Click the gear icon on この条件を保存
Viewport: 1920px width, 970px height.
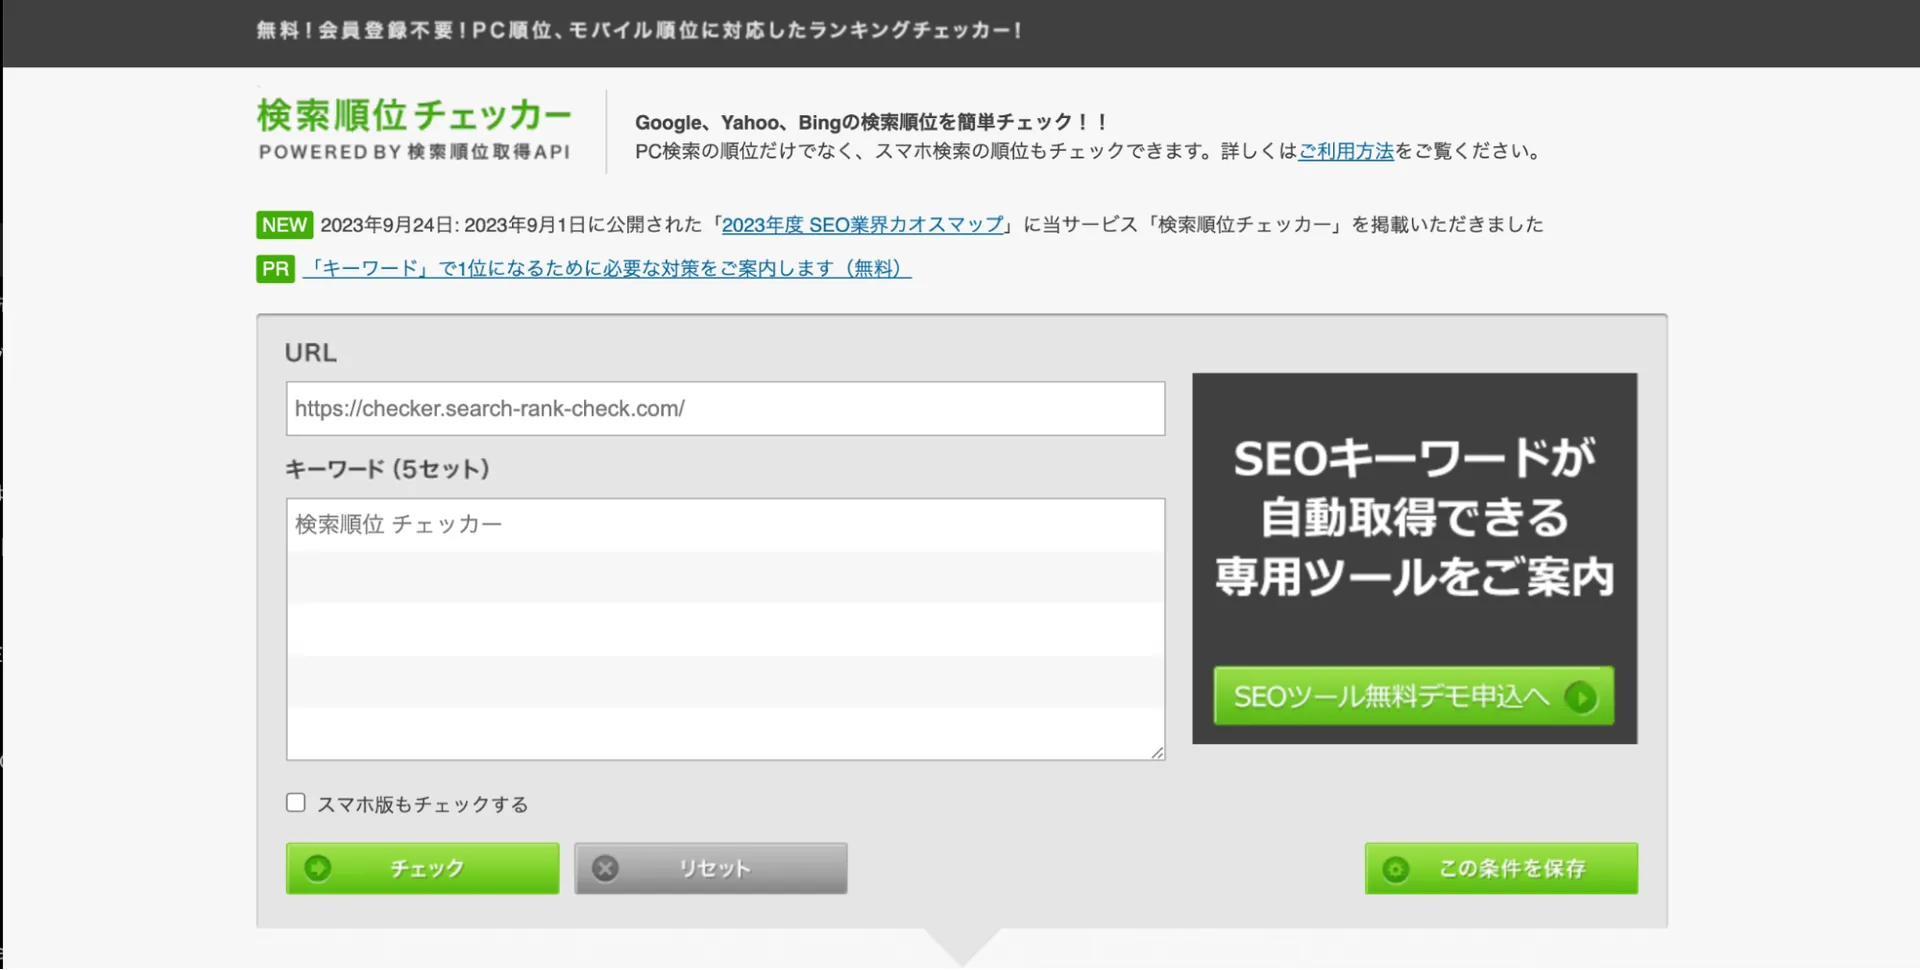pos(1396,869)
